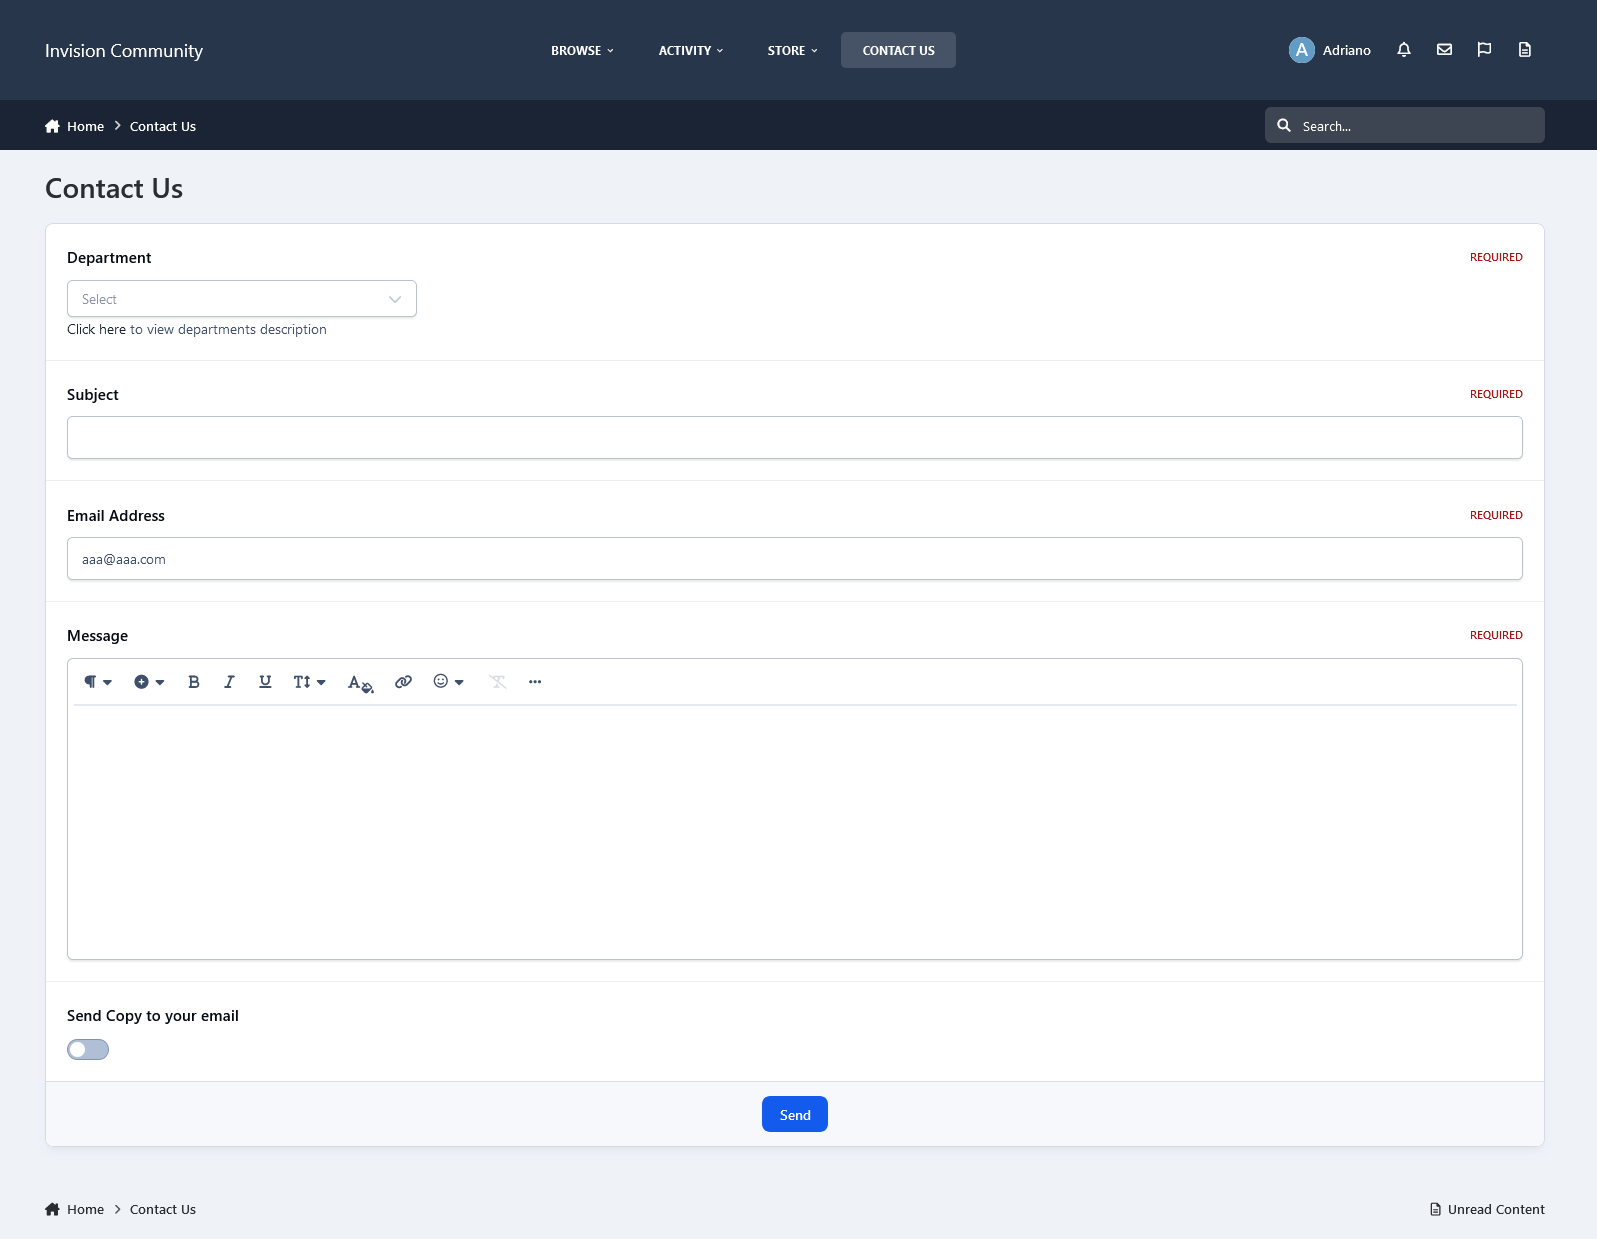Enable Send Copy to your email switch
This screenshot has height=1239, width=1597.
[88, 1049]
